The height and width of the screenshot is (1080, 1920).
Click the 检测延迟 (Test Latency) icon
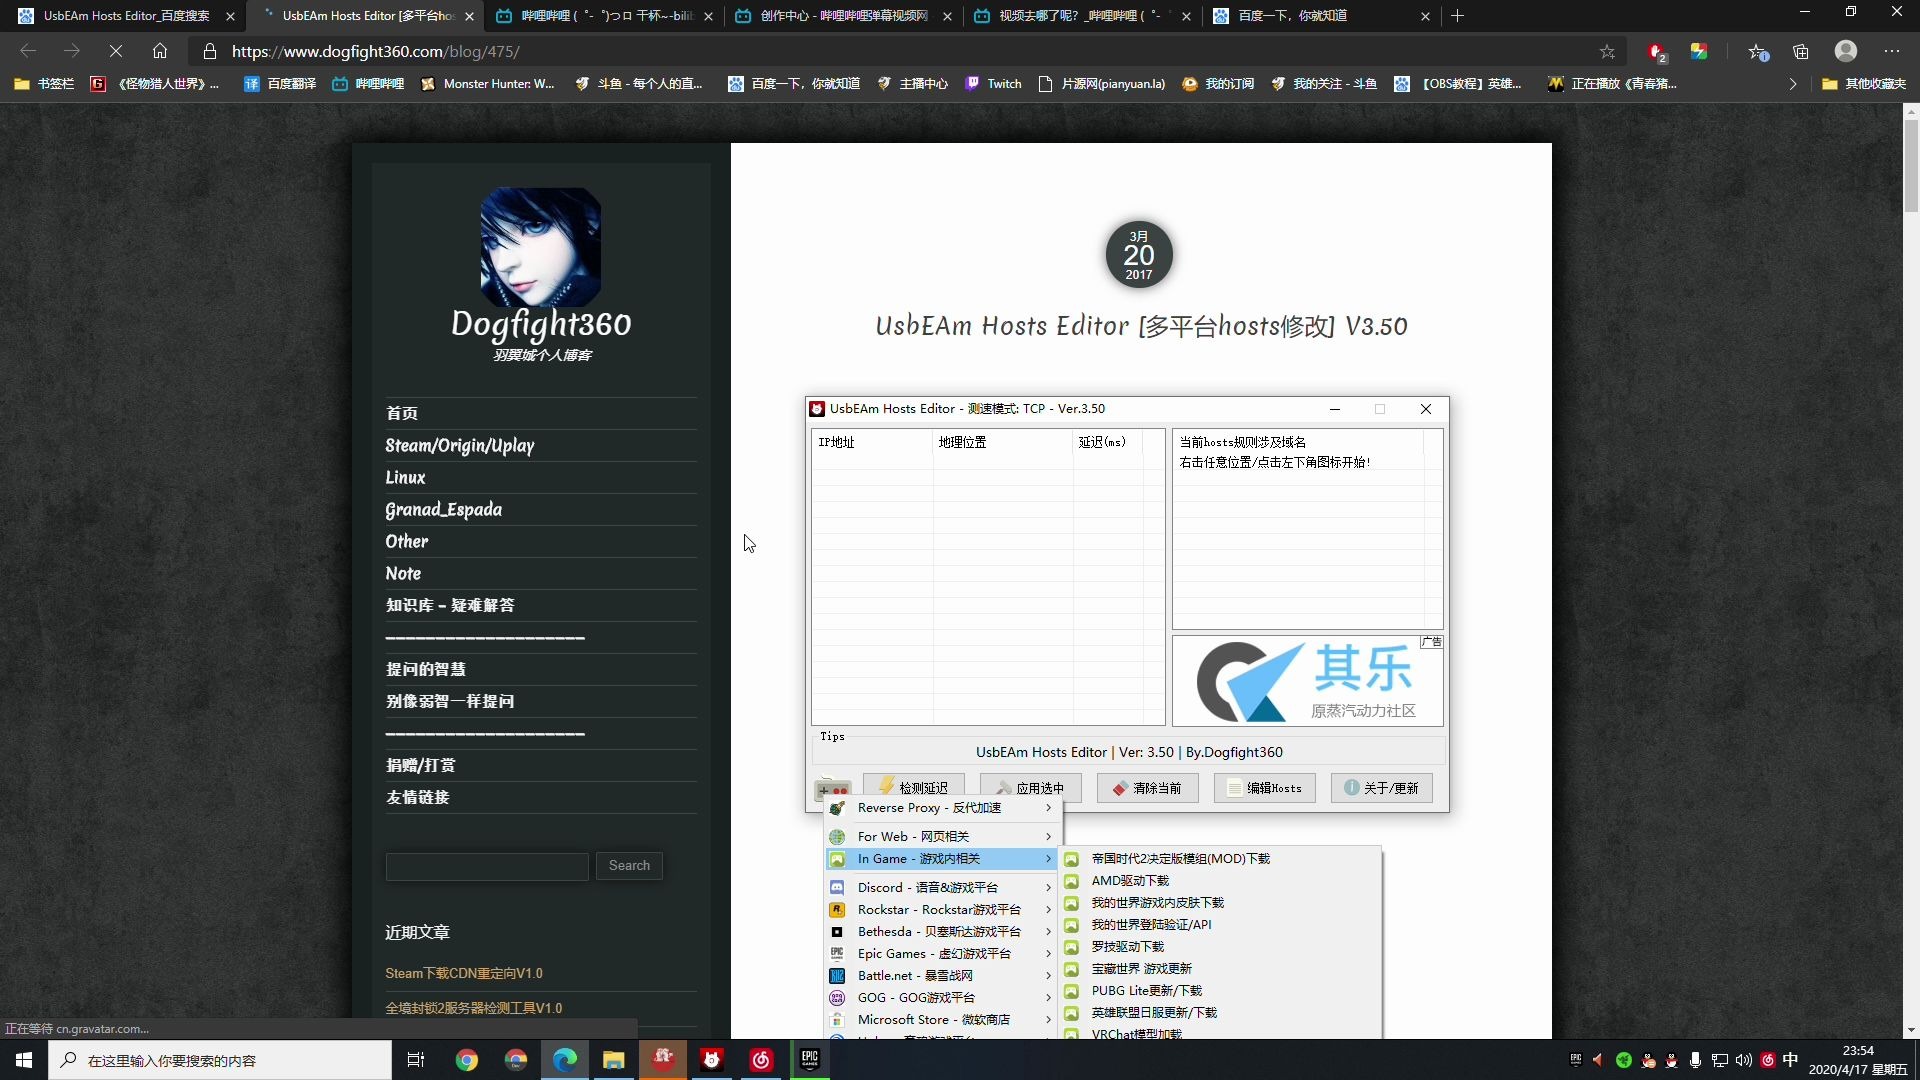click(914, 787)
